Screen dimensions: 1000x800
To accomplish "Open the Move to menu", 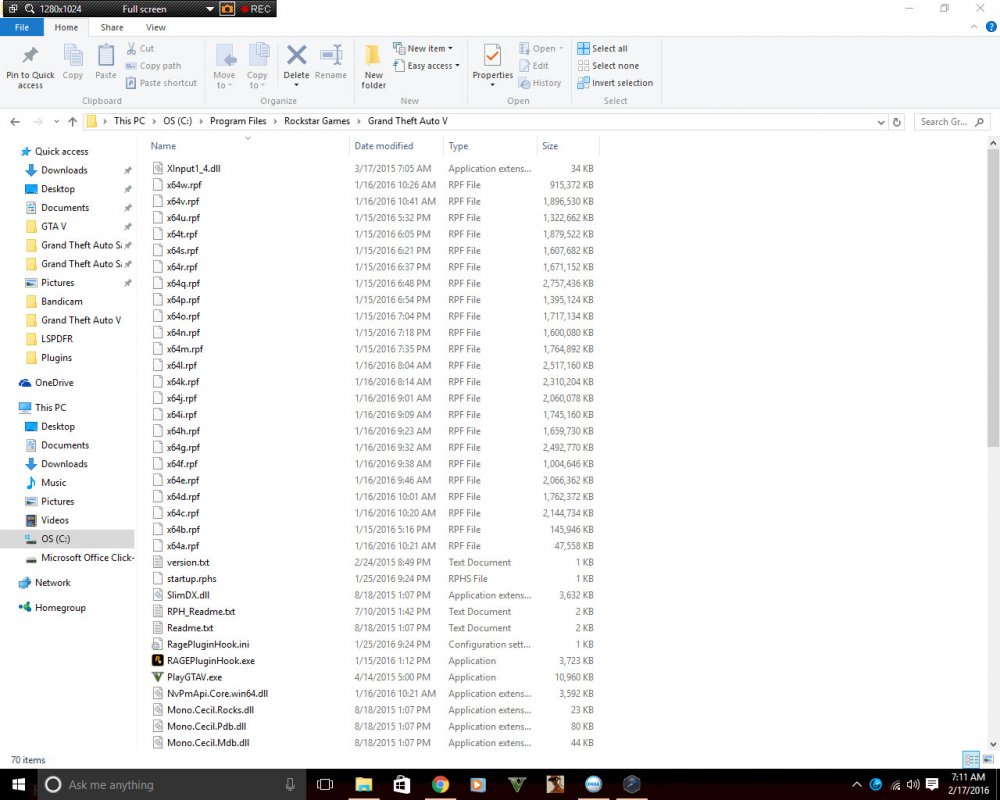I will [224, 66].
